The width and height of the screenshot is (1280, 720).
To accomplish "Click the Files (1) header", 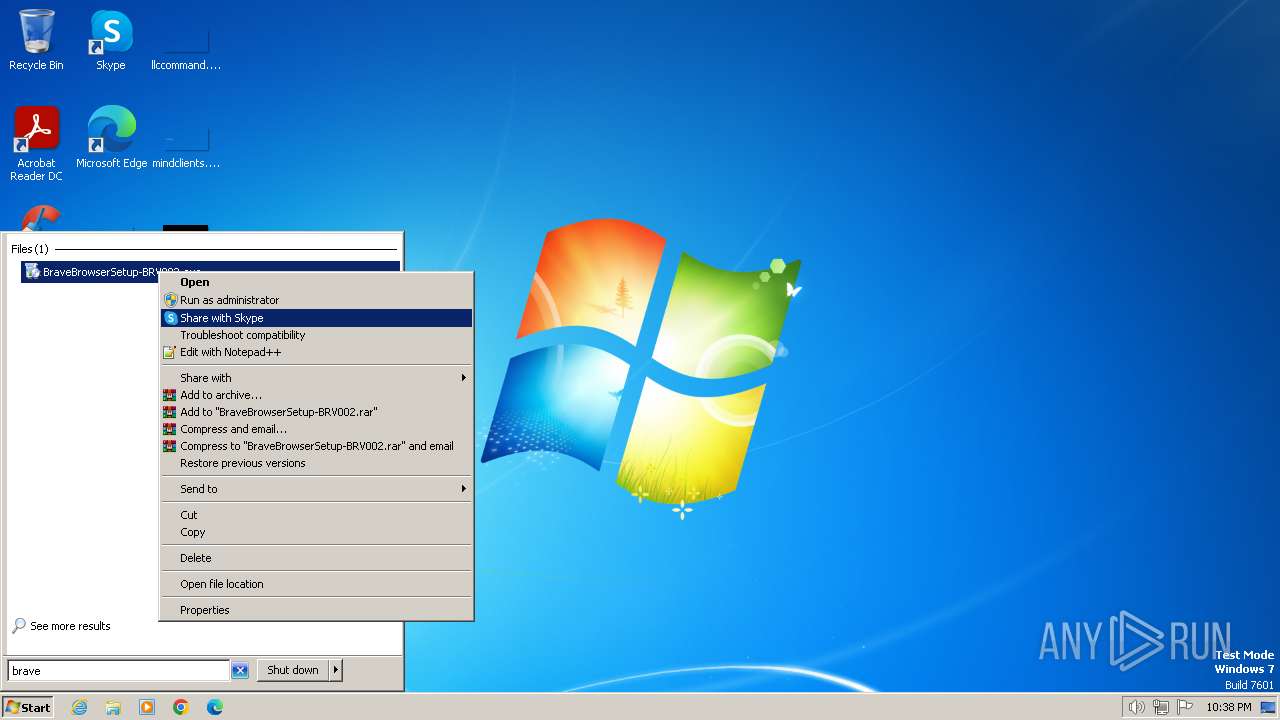I will 30,249.
